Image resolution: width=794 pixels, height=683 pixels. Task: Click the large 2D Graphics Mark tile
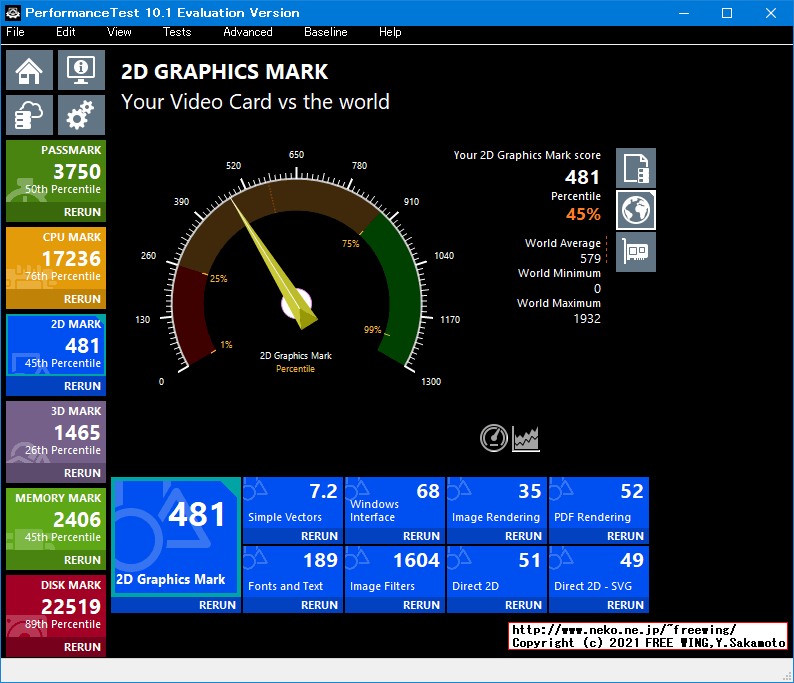[176, 538]
